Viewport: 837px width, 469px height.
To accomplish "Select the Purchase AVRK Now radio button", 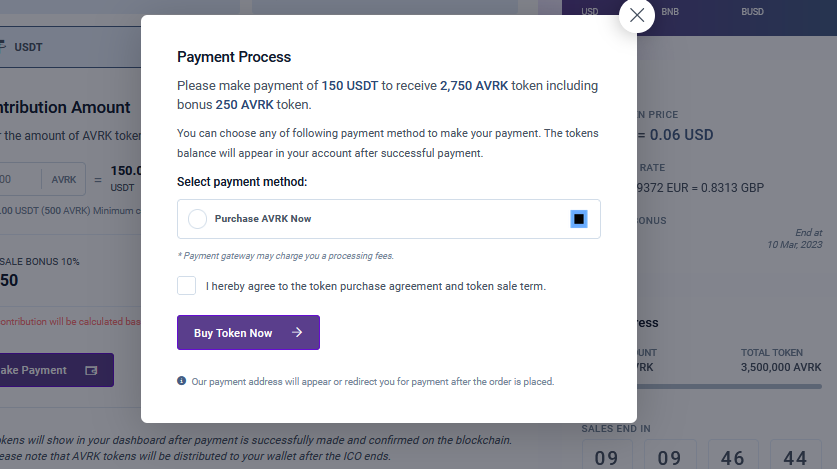I will (x=198, y=219).
